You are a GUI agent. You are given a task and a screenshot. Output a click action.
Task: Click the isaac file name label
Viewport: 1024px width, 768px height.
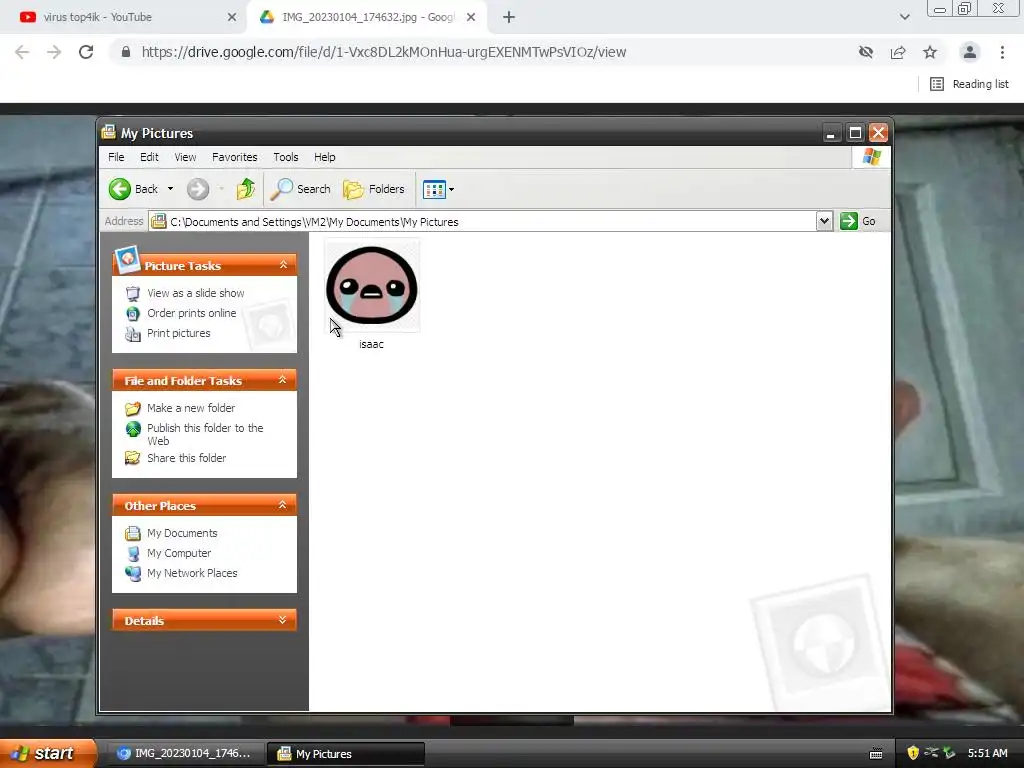pyautogui.click(x=372, y=344)
